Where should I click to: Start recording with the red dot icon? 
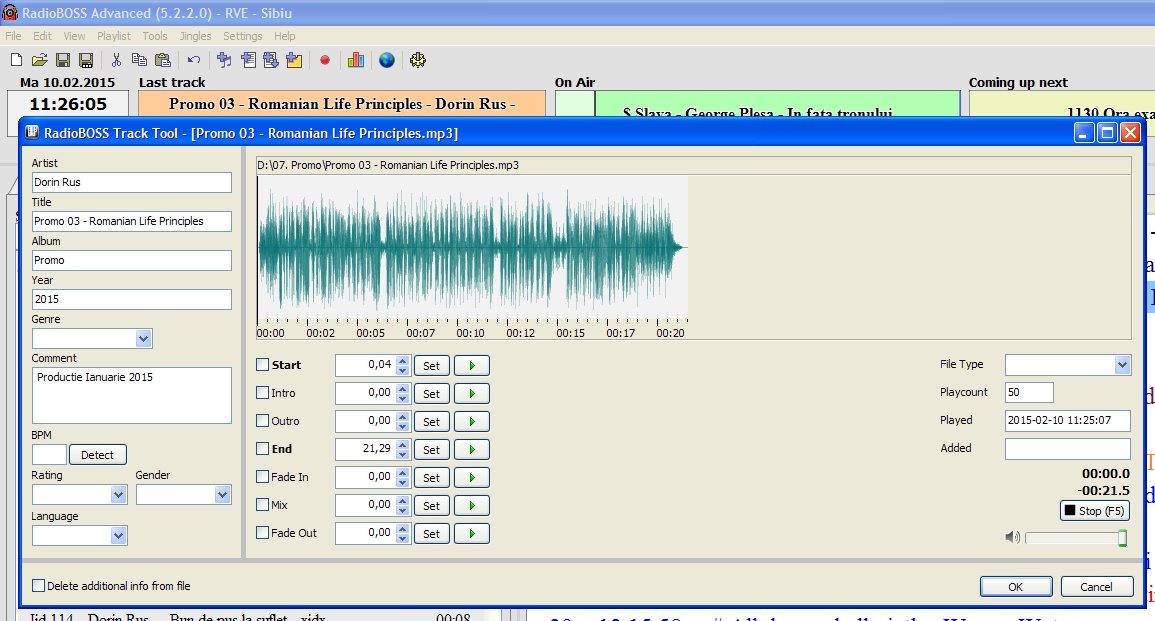tap(325, 60)
